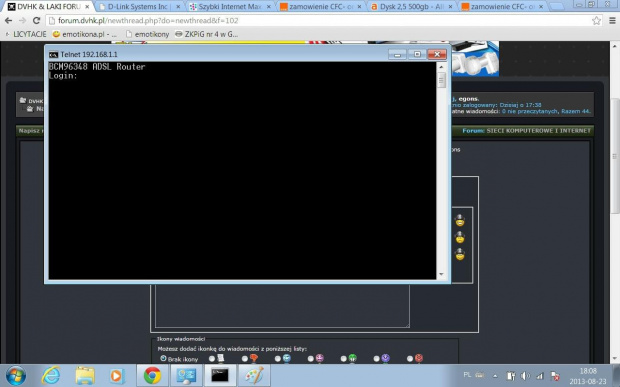Open the emotikony bookmark

[147, 34]
